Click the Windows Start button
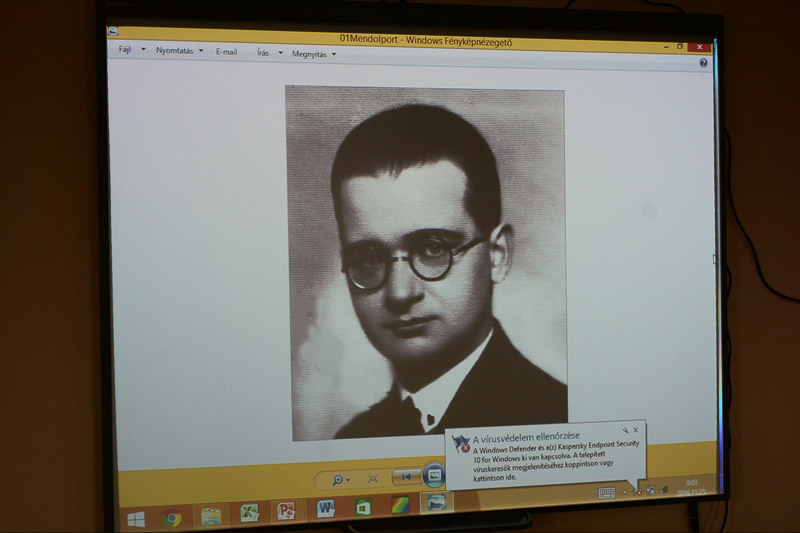 (135, 519)
